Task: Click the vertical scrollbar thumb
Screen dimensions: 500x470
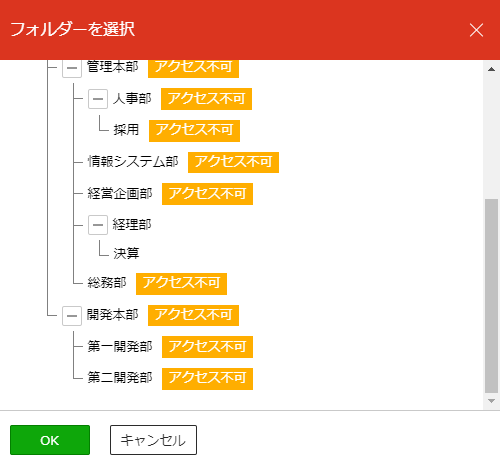Action: 491,296
